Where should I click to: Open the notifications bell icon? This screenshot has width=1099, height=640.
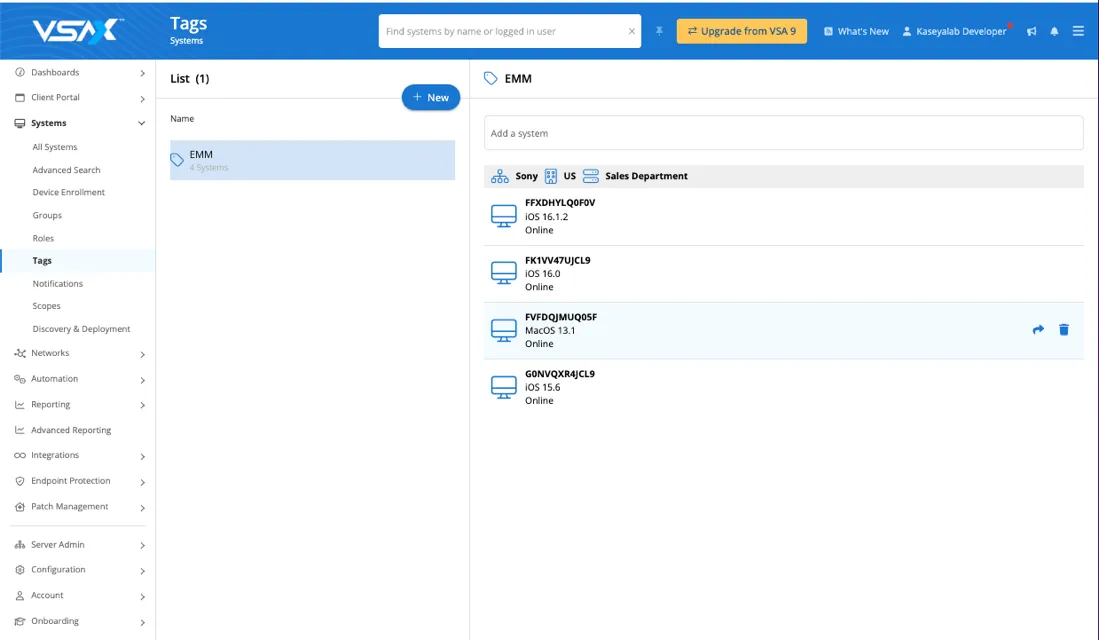1054,31
